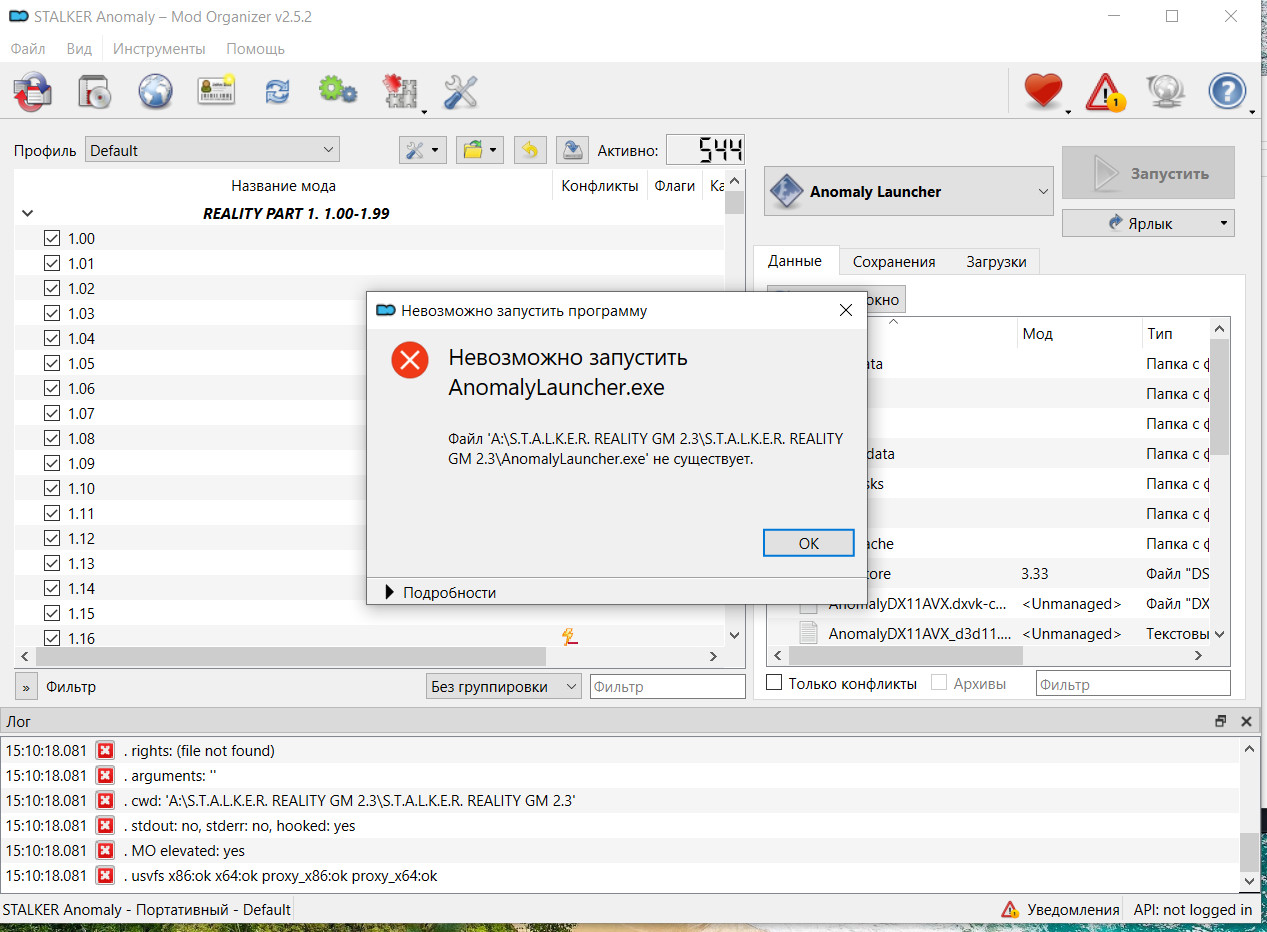Open the Инструменты menu
Screen dimensions: 1267x932
click(159, 48)
